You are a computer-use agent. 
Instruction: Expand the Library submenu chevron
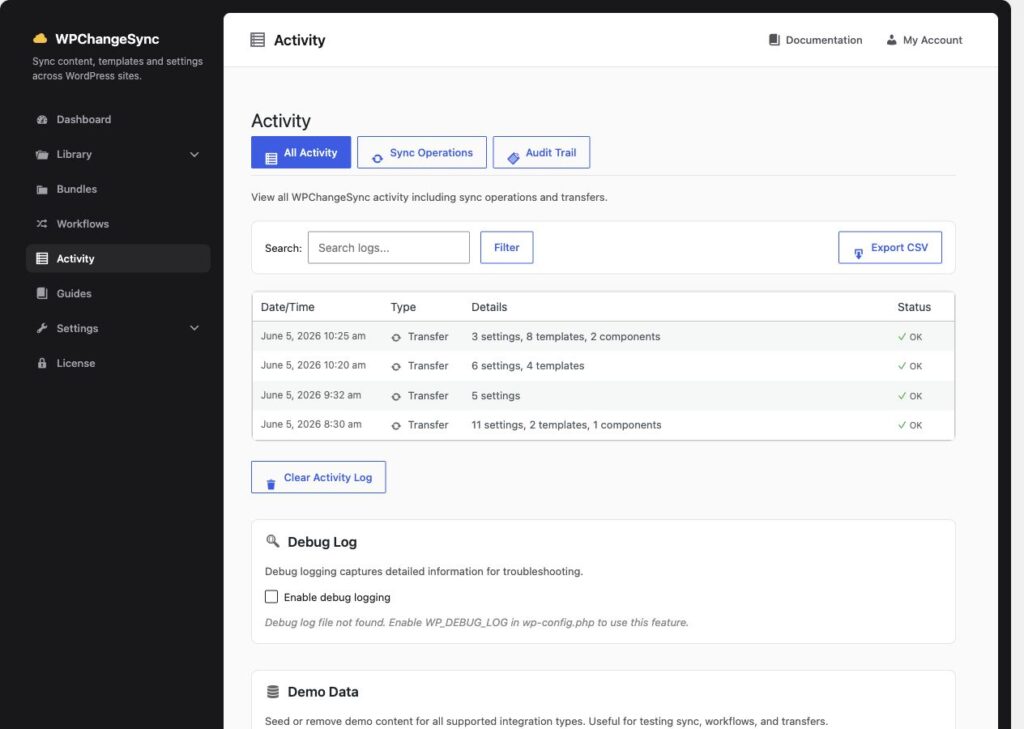click(x=194, y=155)
